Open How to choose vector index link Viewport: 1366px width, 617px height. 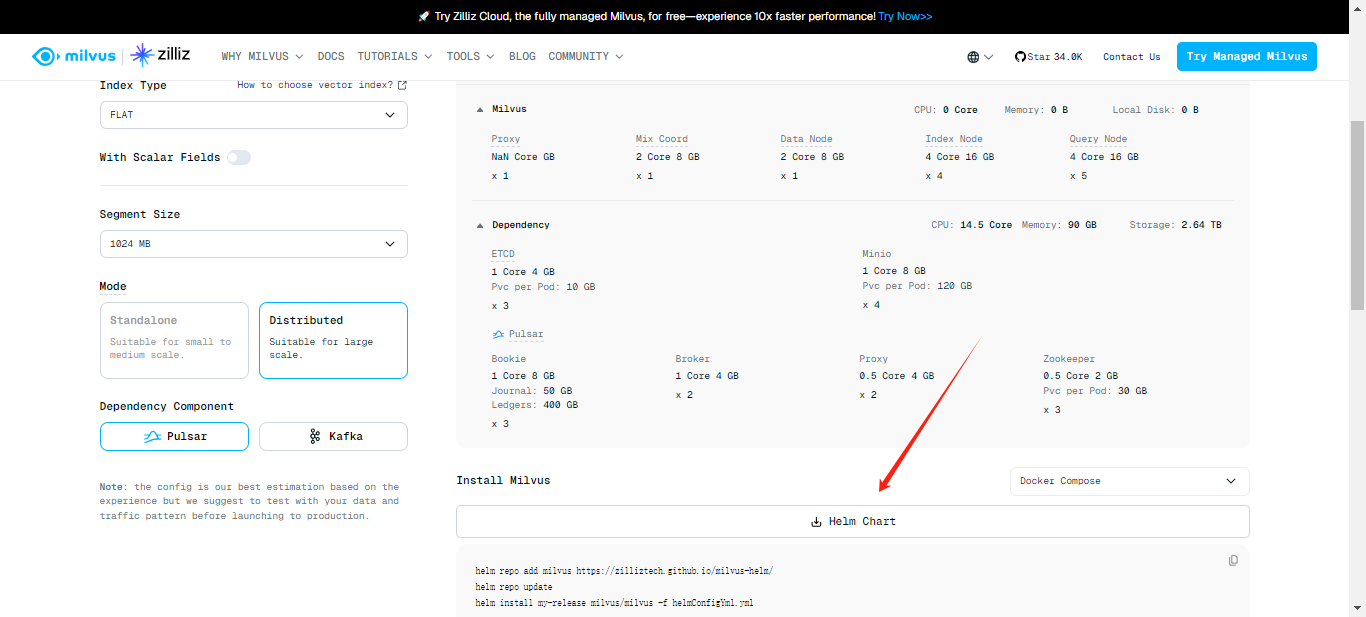click(x=315, y=85)
